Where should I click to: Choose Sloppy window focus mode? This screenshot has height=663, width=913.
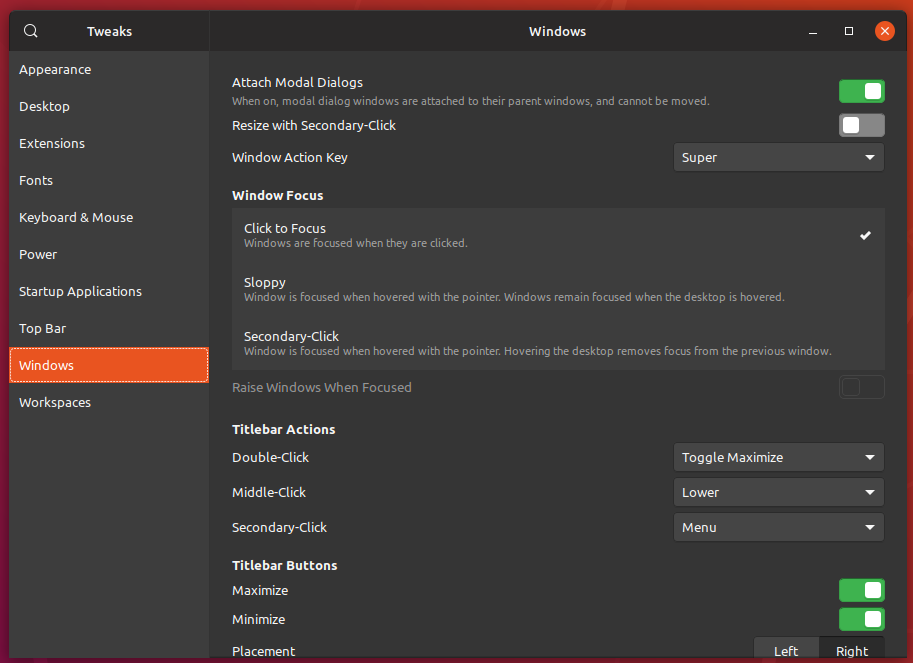click(x=558, y=289)
